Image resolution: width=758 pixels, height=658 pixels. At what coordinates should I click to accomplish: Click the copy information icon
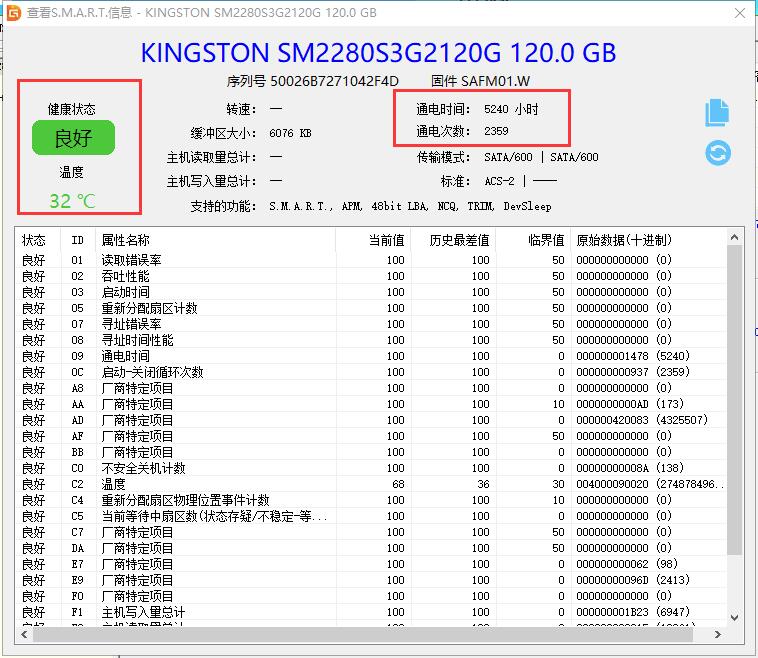(x=717, y=113)
